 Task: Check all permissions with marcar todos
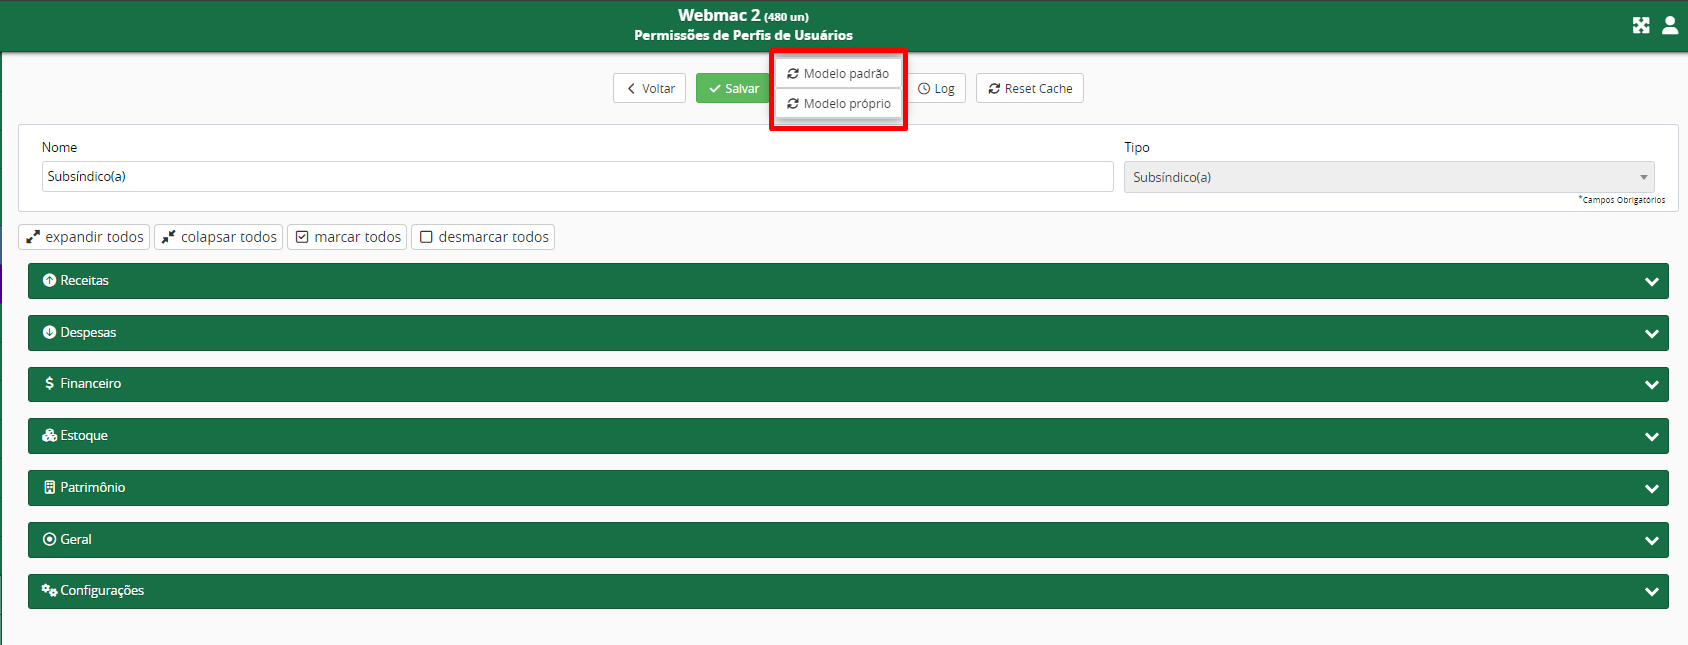coord(347,237)
